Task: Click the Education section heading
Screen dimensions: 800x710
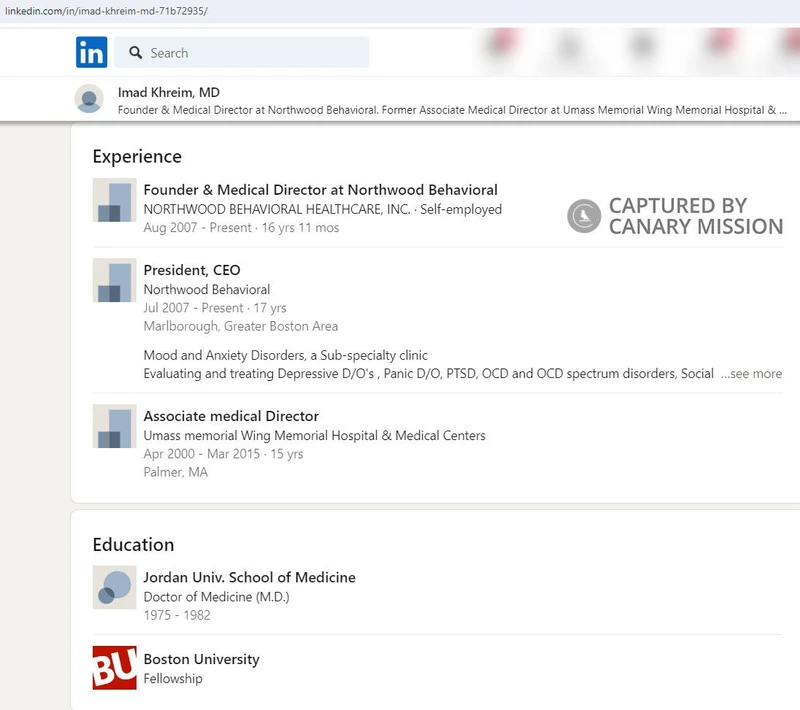Action: pyautogui.click(x=133, y=545)
